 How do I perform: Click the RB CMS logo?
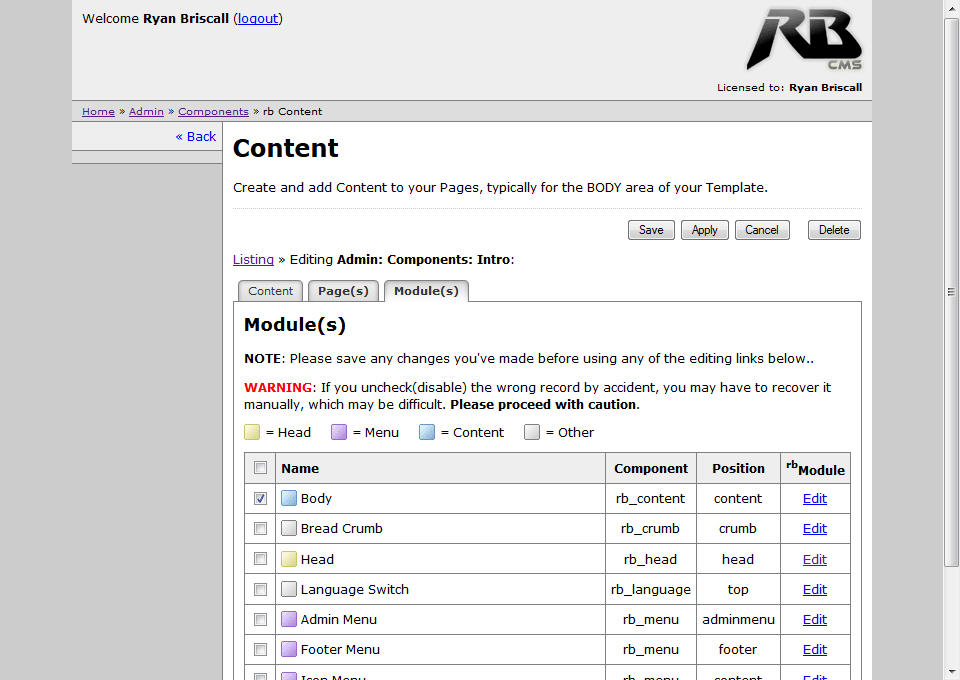click(803, 40)
